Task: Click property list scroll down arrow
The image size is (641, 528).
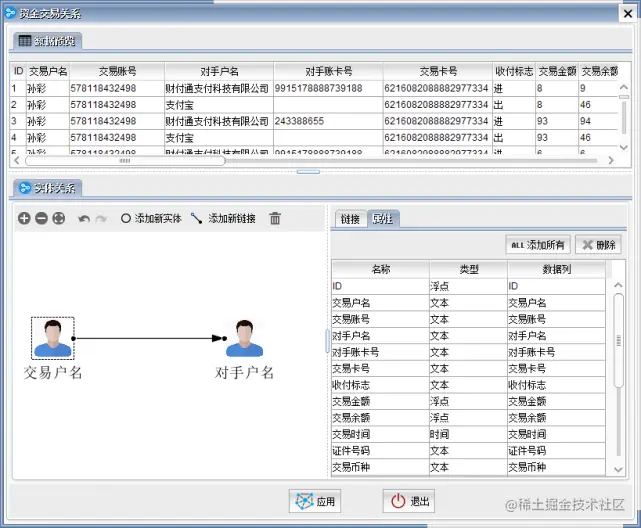Action: [619, 470]
